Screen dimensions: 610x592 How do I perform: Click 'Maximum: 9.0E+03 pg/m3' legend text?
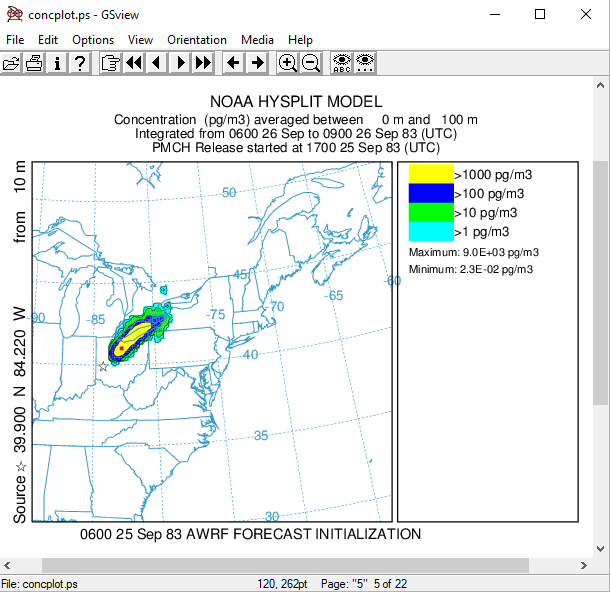[x=473, y=252]
